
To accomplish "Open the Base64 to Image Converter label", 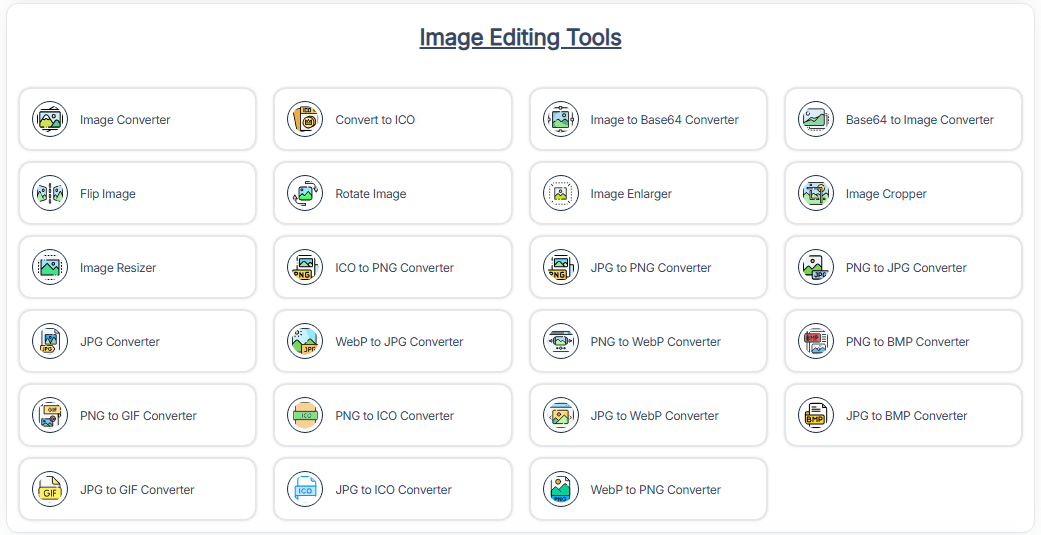I will pyautogui.click(x=920, y=119).
